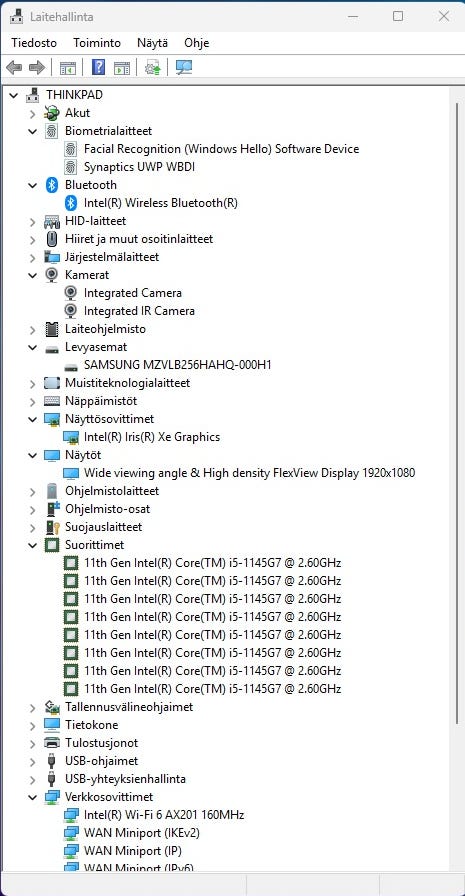
Task: Expand the HID-laitteet category
Action: click(33, 221)
